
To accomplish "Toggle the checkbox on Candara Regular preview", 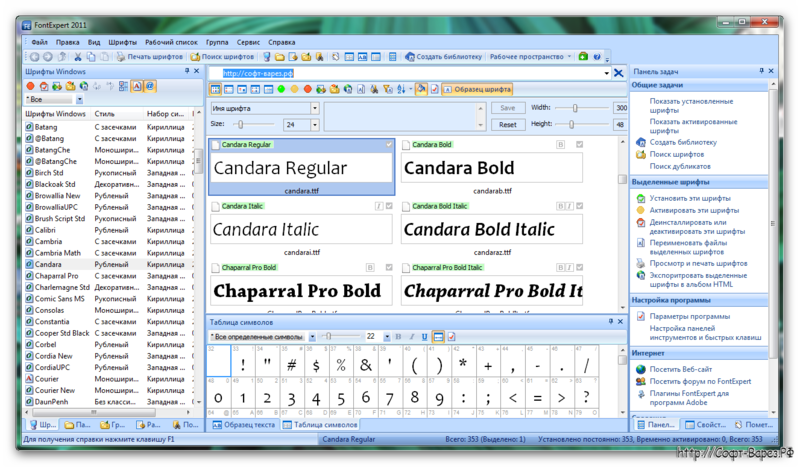I will click(389, 144).
